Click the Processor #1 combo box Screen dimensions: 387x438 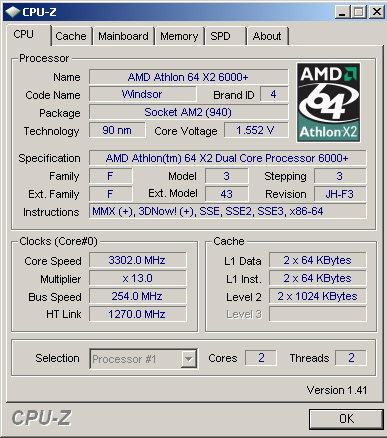click(x=144, y=359)
